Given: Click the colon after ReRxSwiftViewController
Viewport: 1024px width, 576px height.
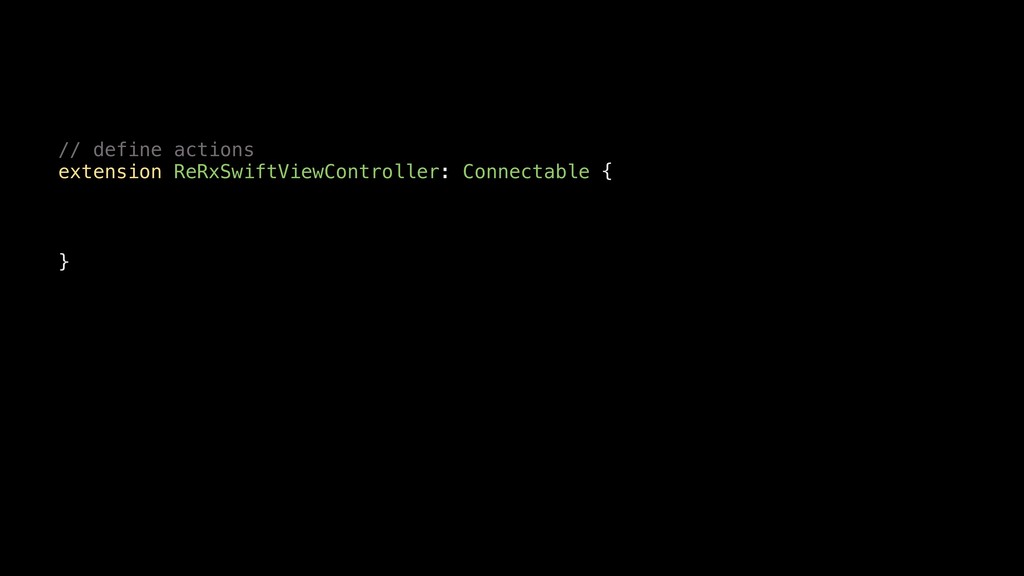Looking at the screenshot, I should pos(445,173).
